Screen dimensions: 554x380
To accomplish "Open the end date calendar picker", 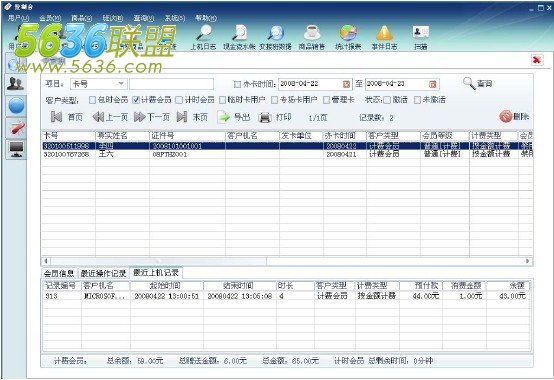I will (x=433, y=84).
